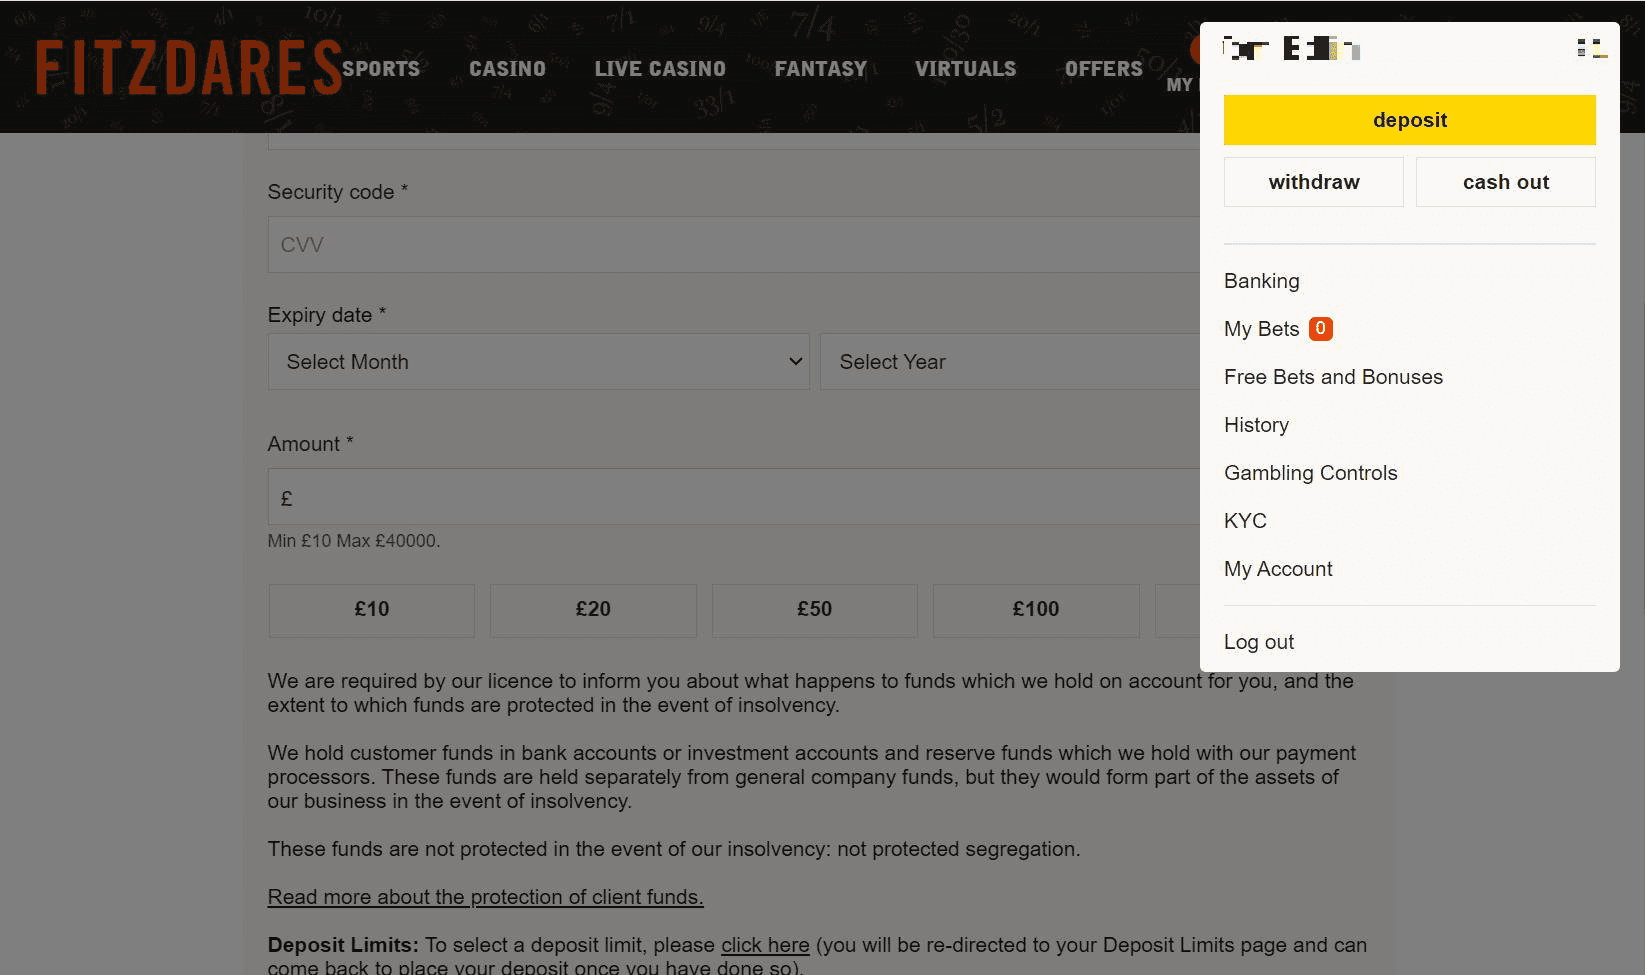Expand the Select Month dropdown
Screen dimensions: 1645x975
click(538, 362)
